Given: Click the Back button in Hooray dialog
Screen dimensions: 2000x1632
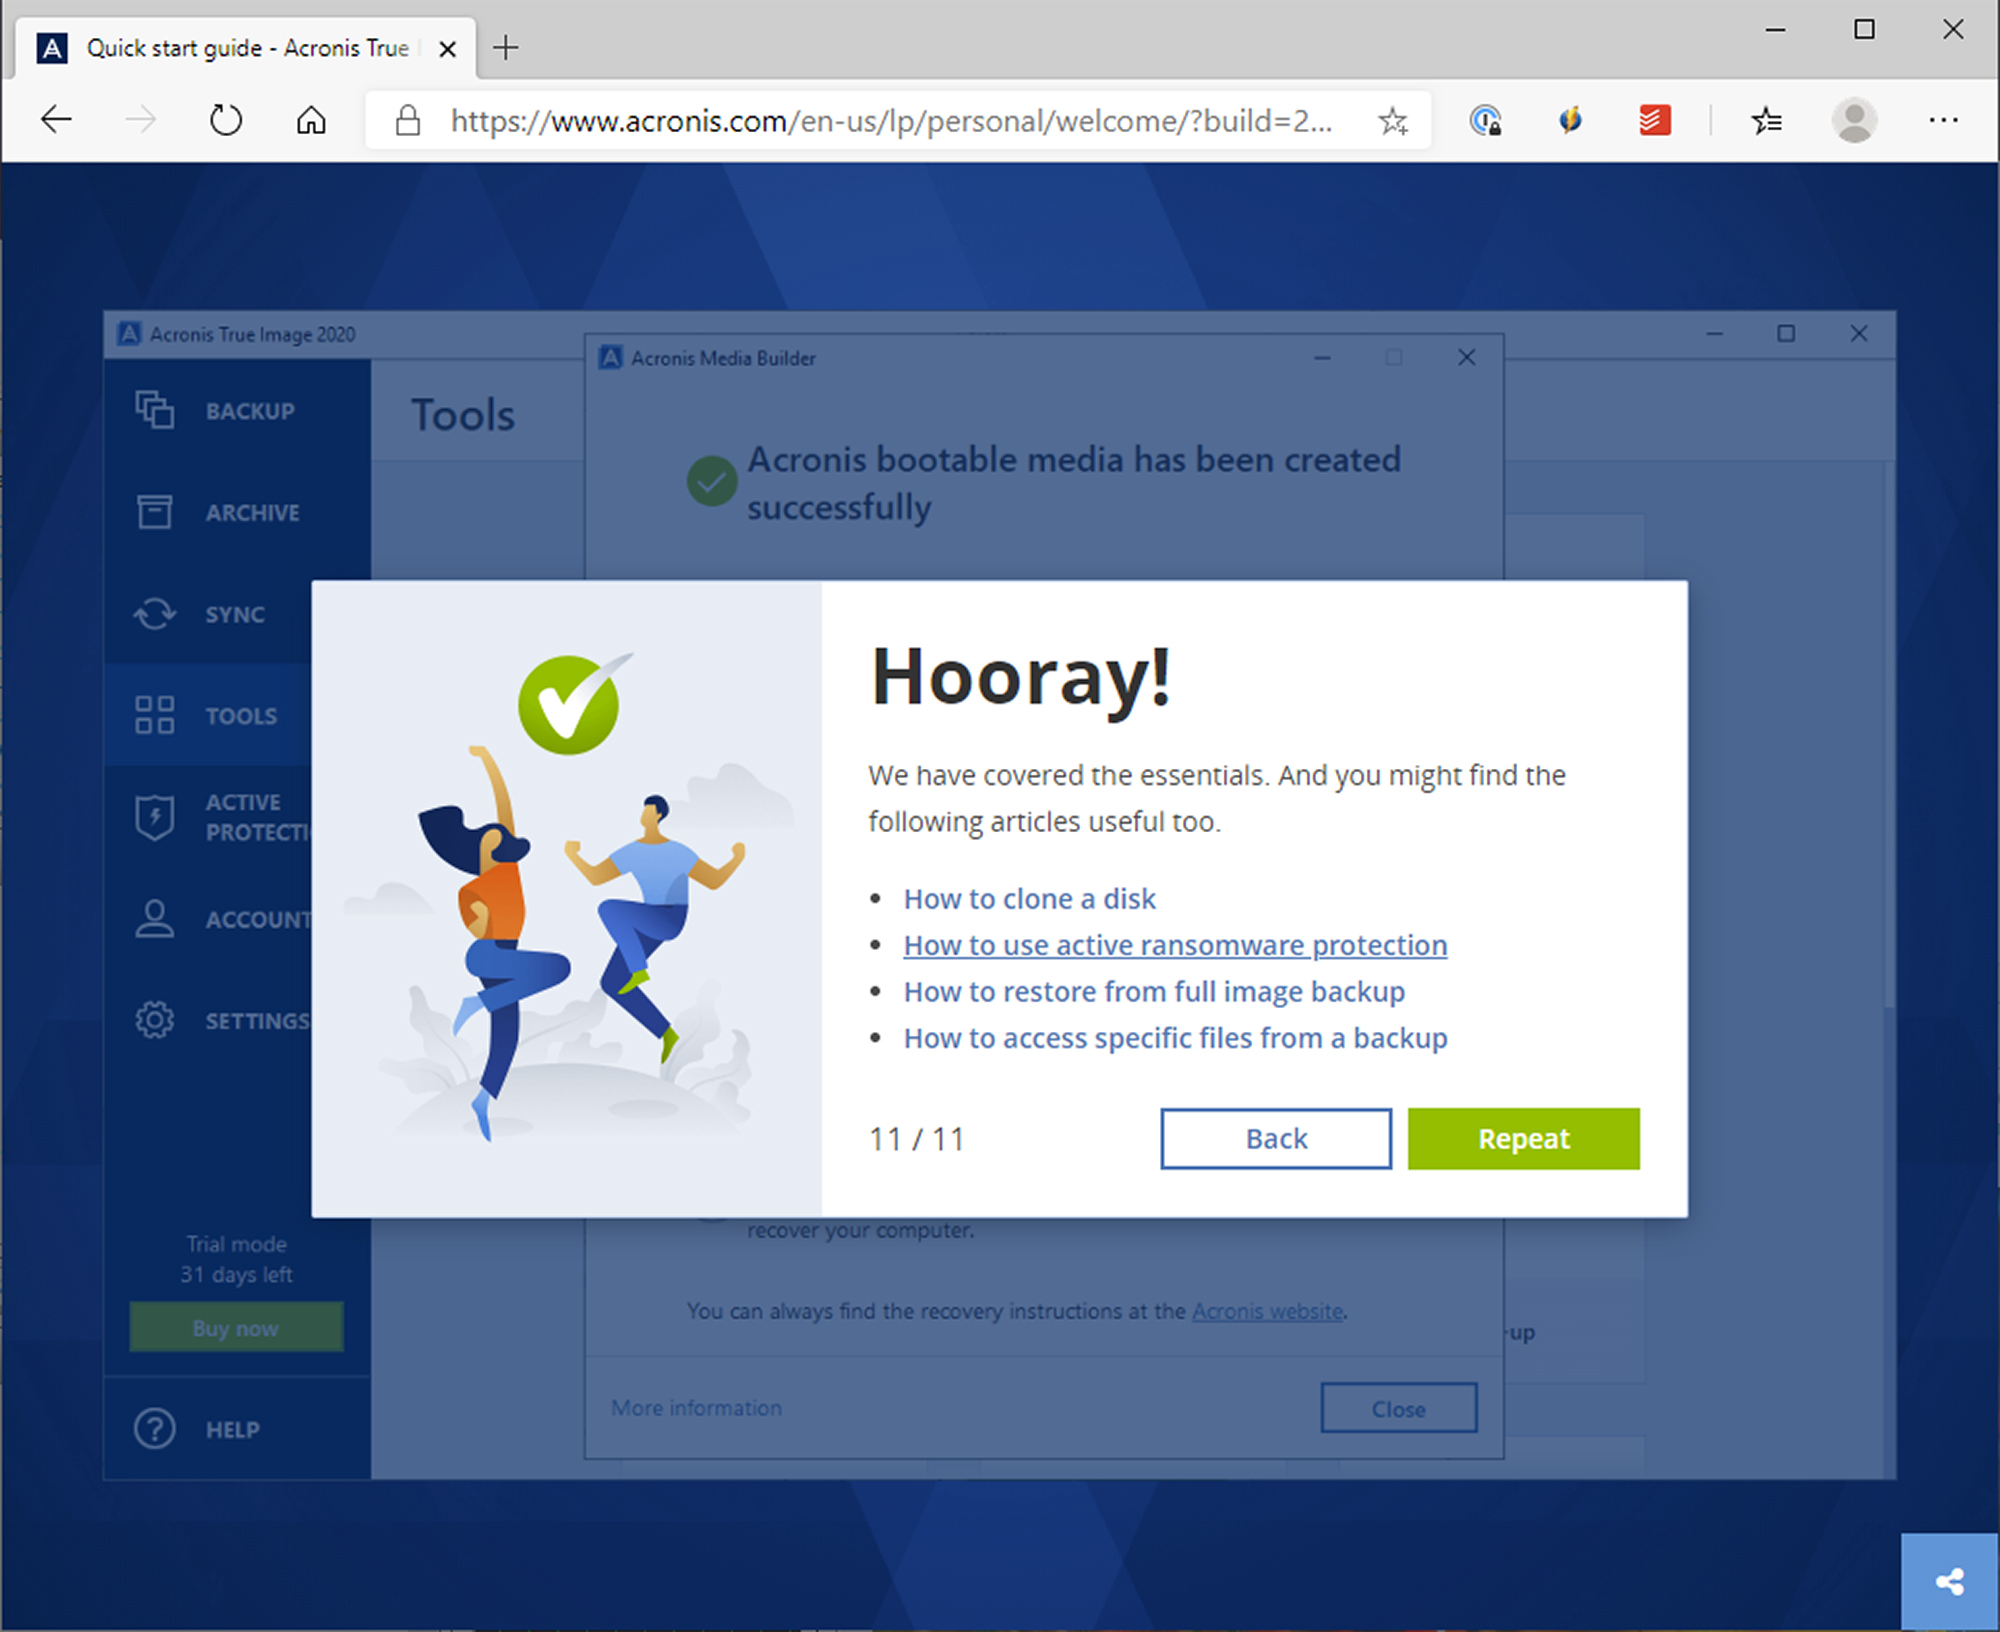Looking at the screenshot, I should pyautogui.click(x=1276, y=1138).
